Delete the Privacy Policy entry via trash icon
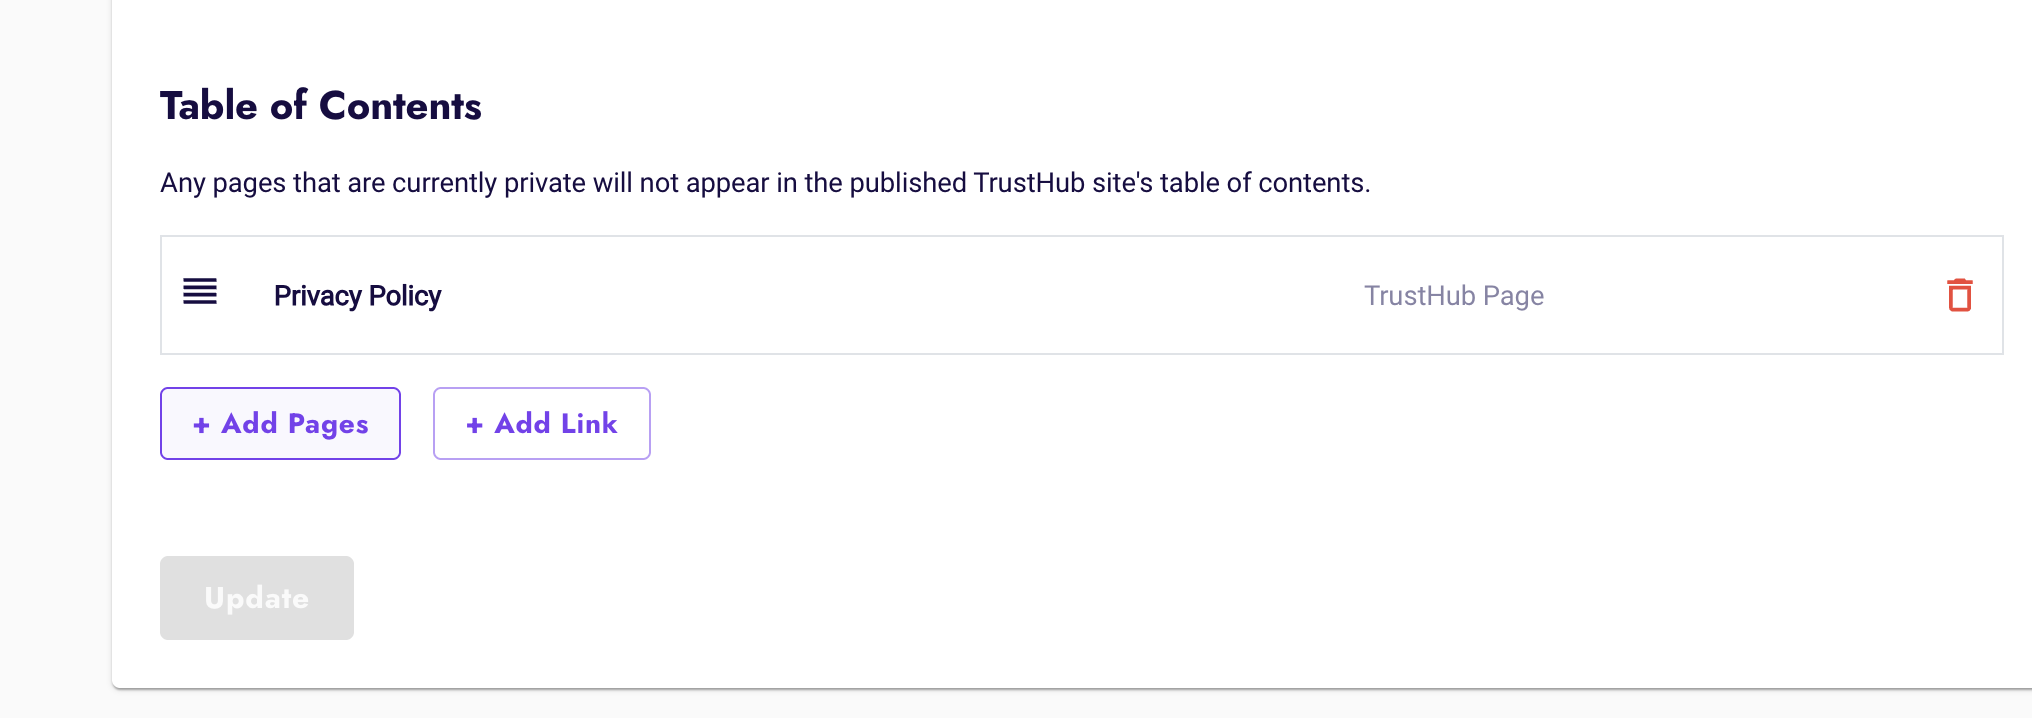 pos(1960,295)
